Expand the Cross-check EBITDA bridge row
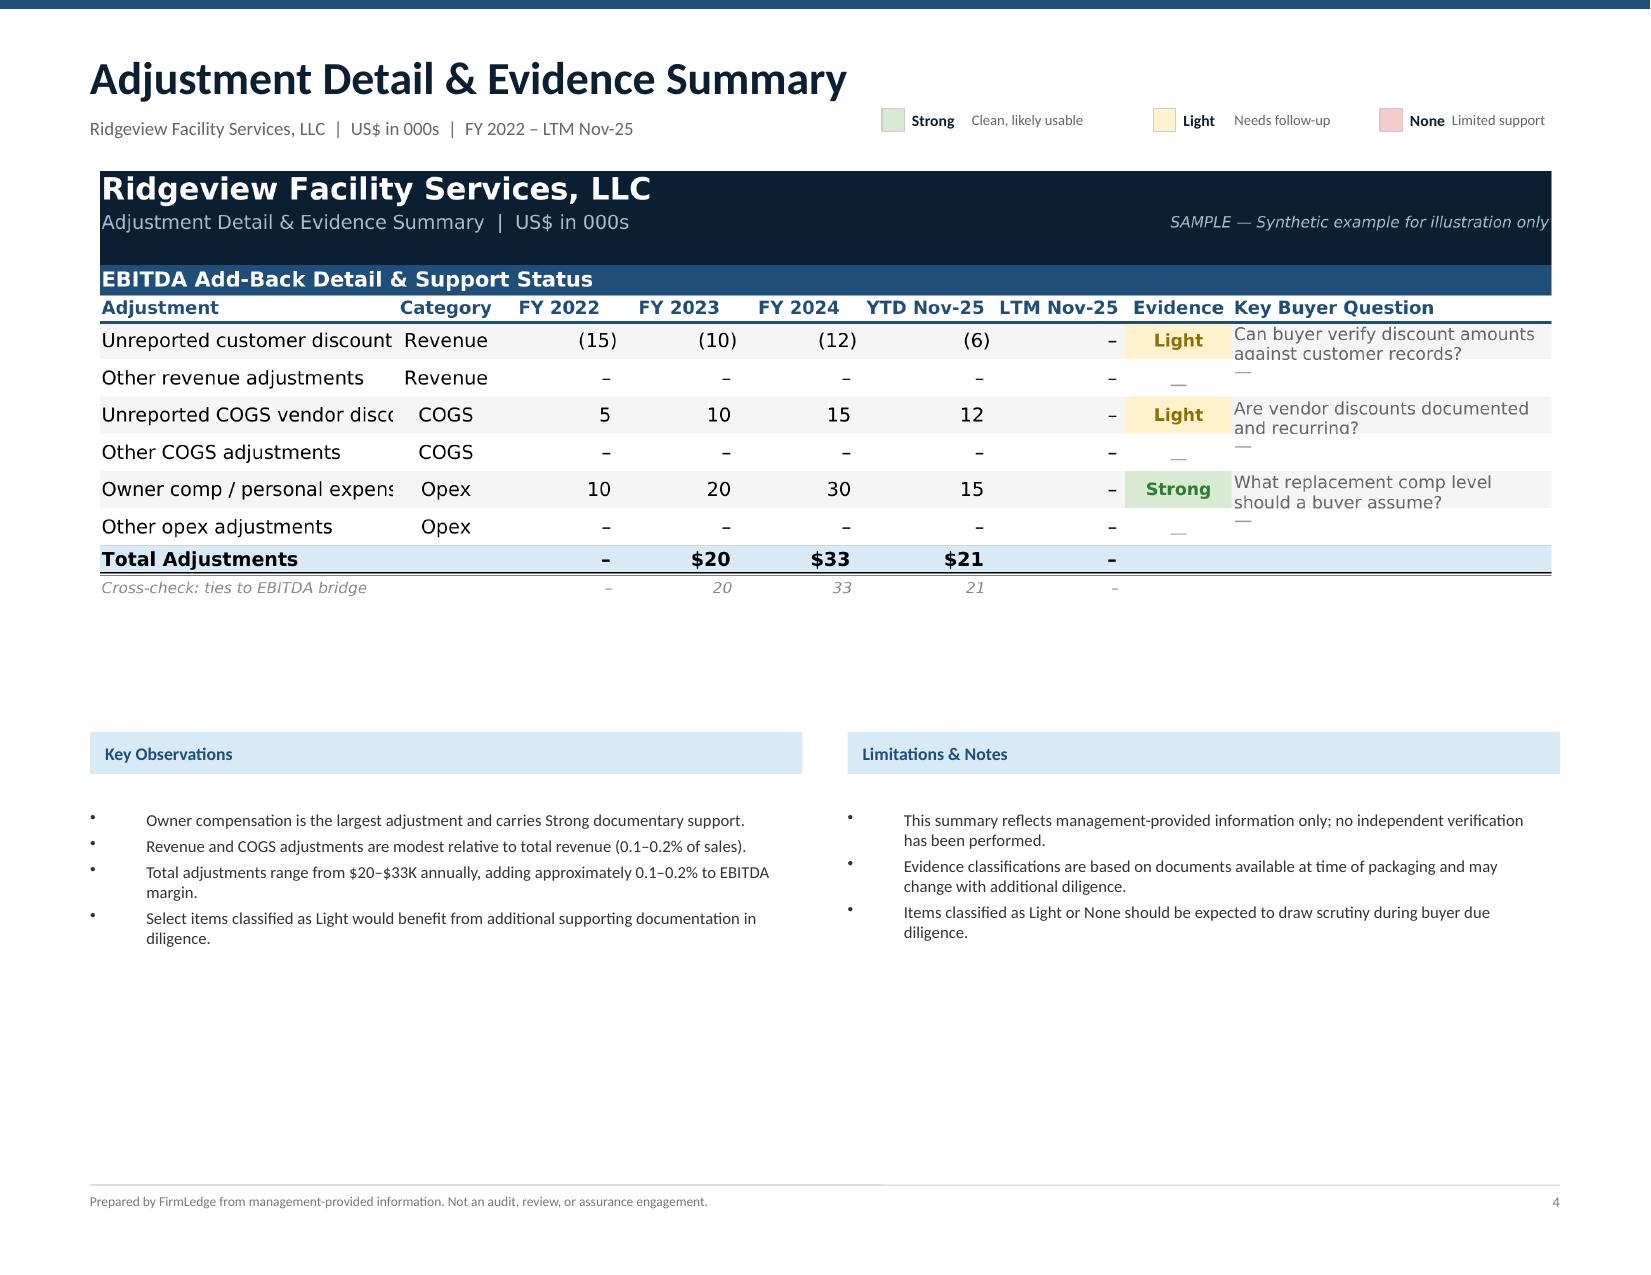The width and height of the screenshot is (1651, 1275). tap(234, 588)
